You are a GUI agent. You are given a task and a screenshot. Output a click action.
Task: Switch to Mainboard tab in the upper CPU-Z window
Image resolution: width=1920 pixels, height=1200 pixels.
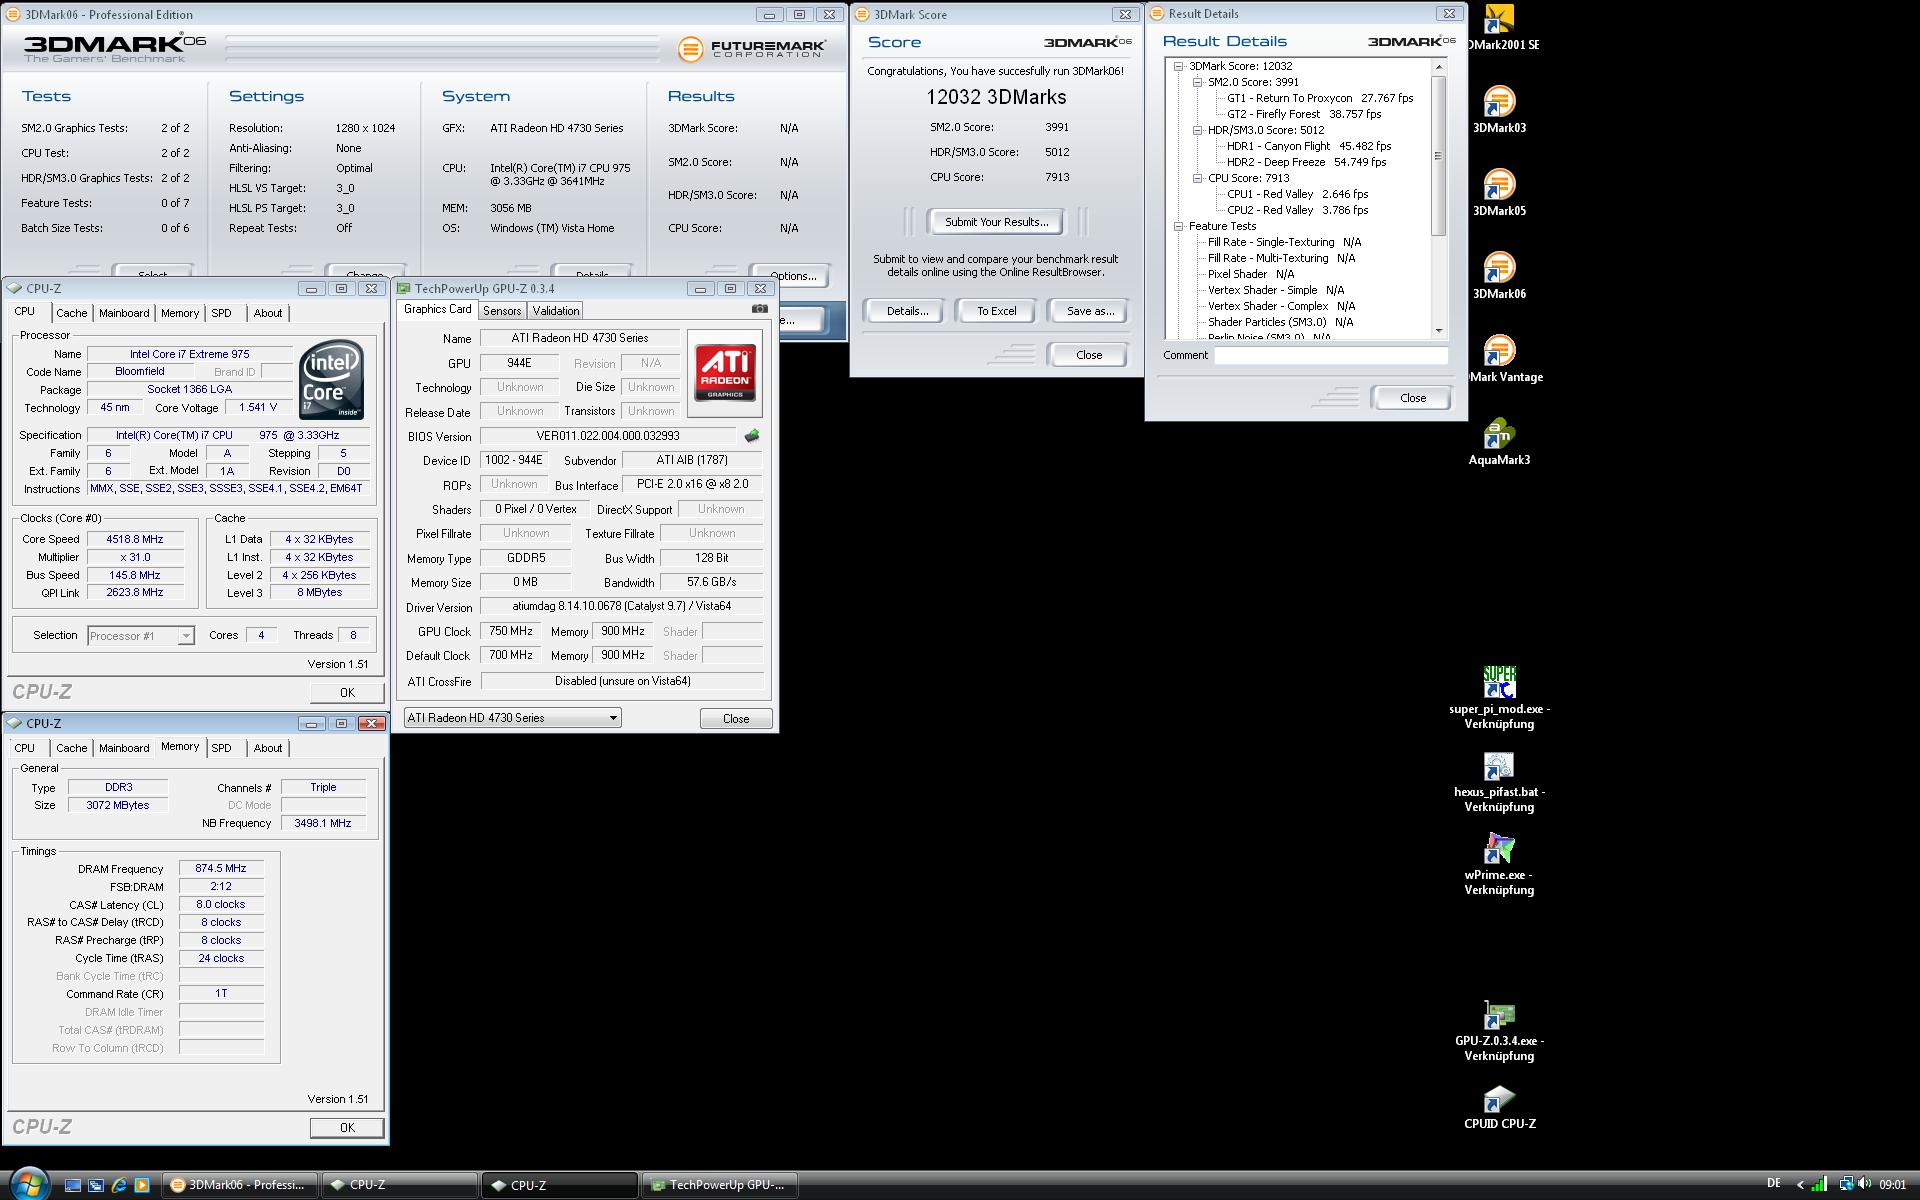tap(124, 313)
